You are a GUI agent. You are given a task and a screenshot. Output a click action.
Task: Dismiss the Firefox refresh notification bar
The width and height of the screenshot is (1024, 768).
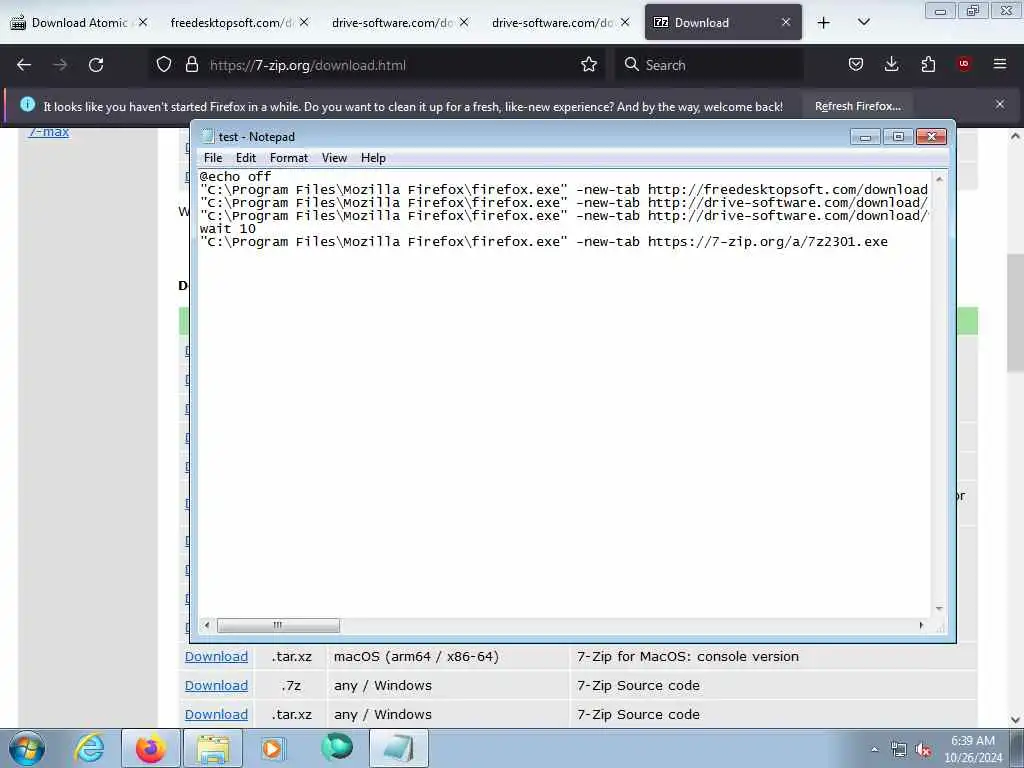pos(1000,104)
